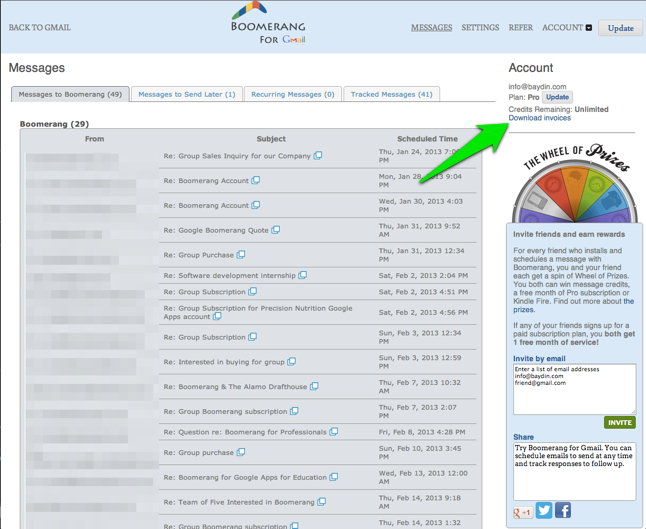This screenshot has height=529, width=646.
Task: Open popup icon for Jan 30 Boomerang Account
Action: pos(255,205)
